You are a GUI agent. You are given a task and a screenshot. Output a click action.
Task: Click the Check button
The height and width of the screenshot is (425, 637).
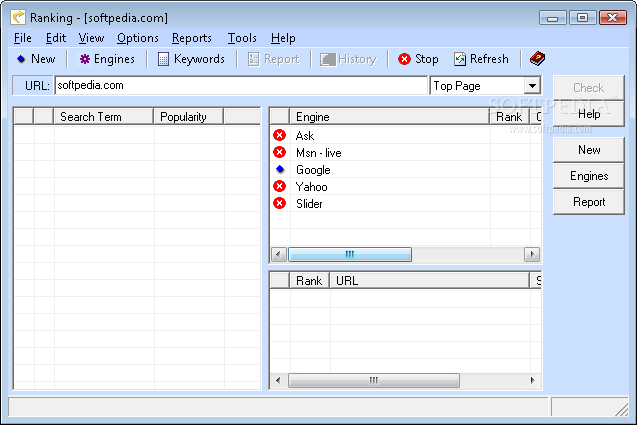coord(588,88)
